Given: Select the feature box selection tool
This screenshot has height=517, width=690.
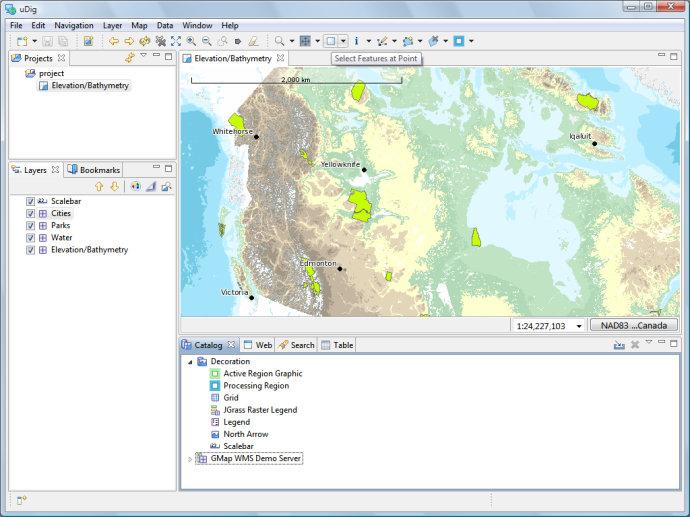Looking at the screenshot, I should coord(331,41).
